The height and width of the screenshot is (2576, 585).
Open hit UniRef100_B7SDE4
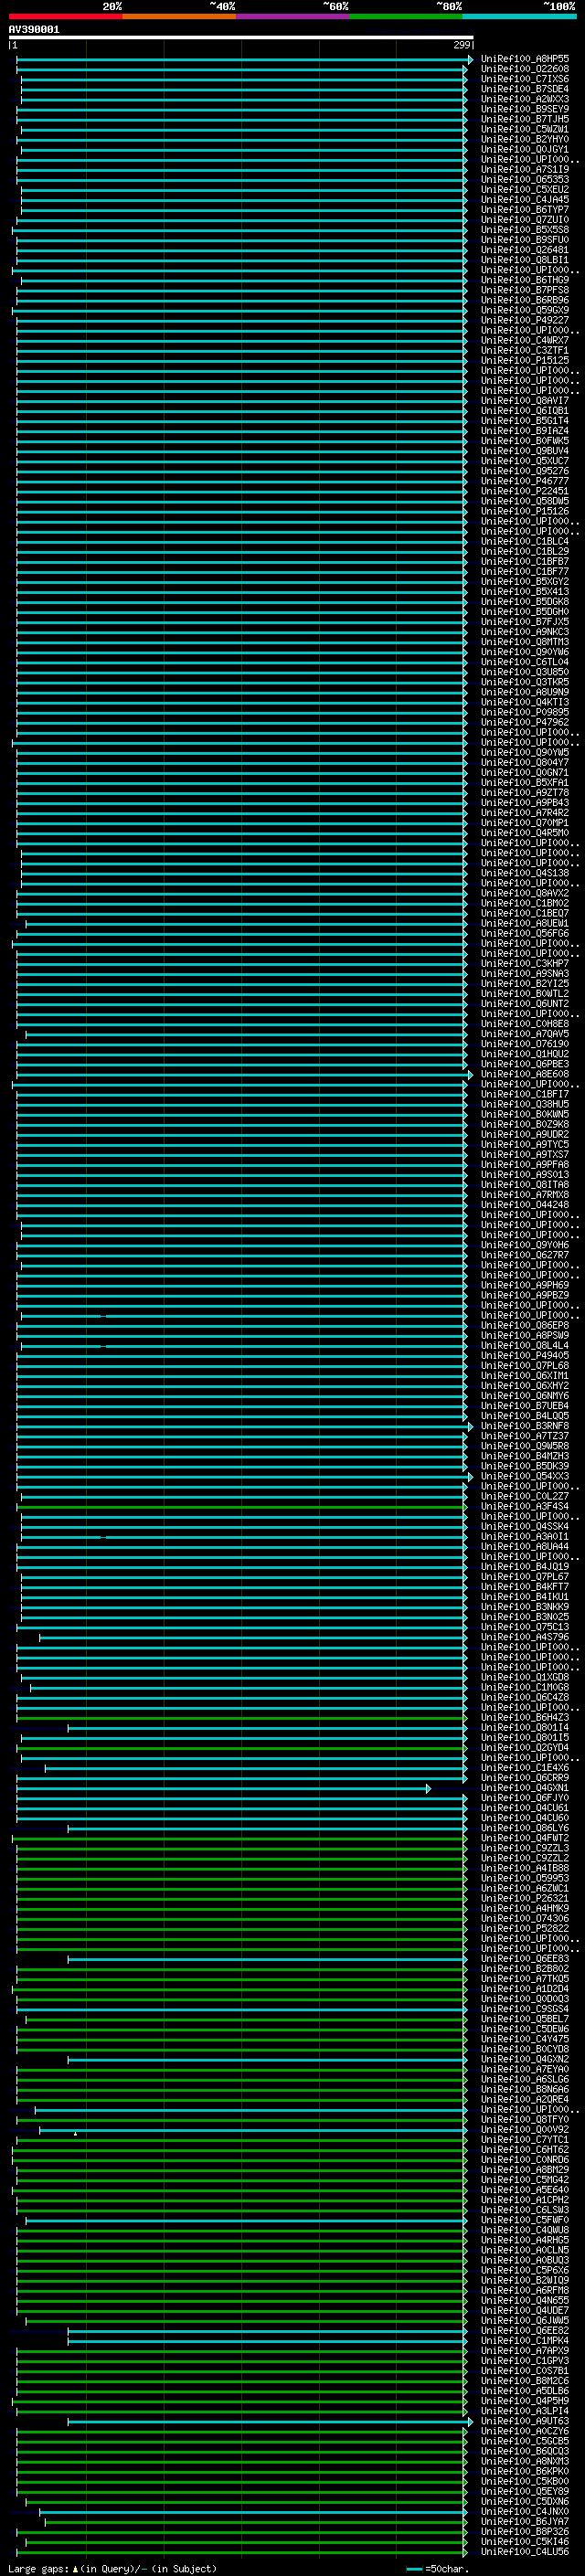click(x=525, y=90)
